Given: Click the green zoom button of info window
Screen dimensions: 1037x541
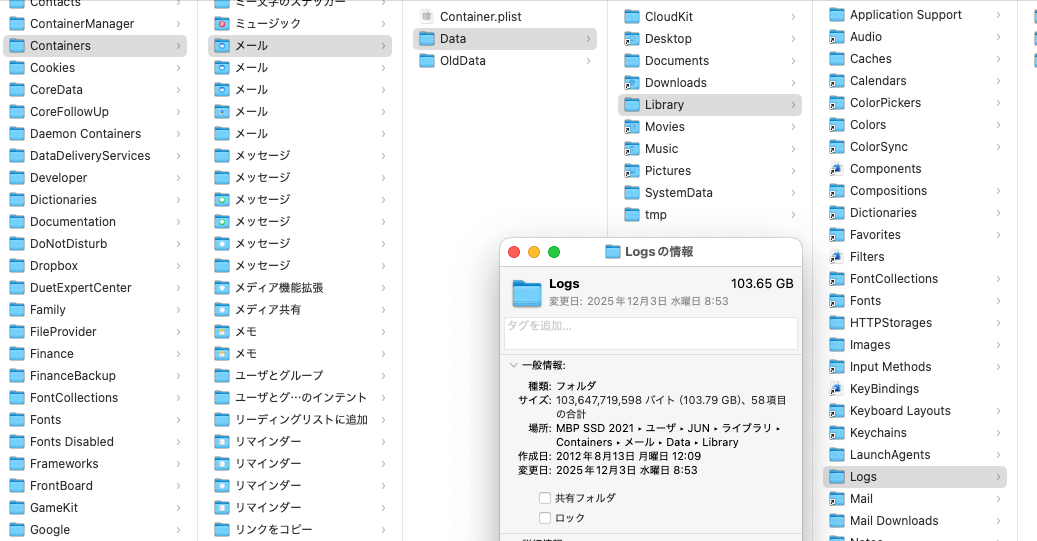Looking at the screenshot, I should [x=554, y=252].
